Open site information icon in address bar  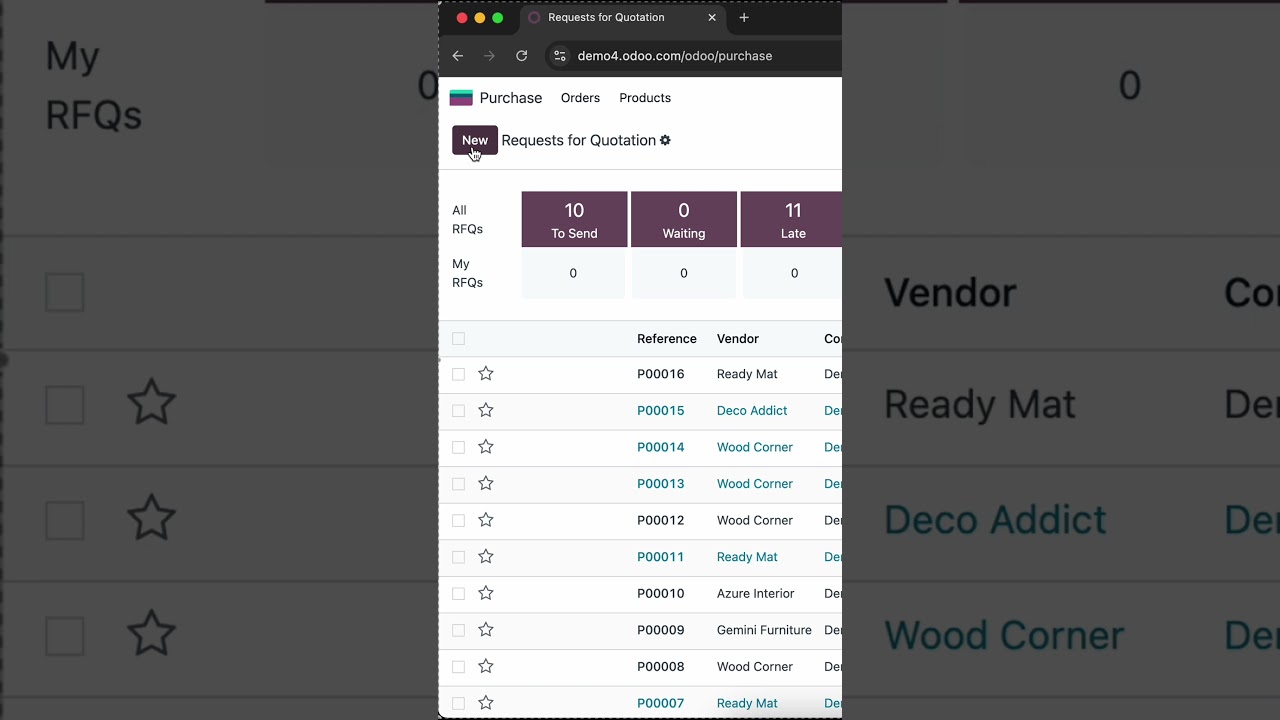click(560, 56)
